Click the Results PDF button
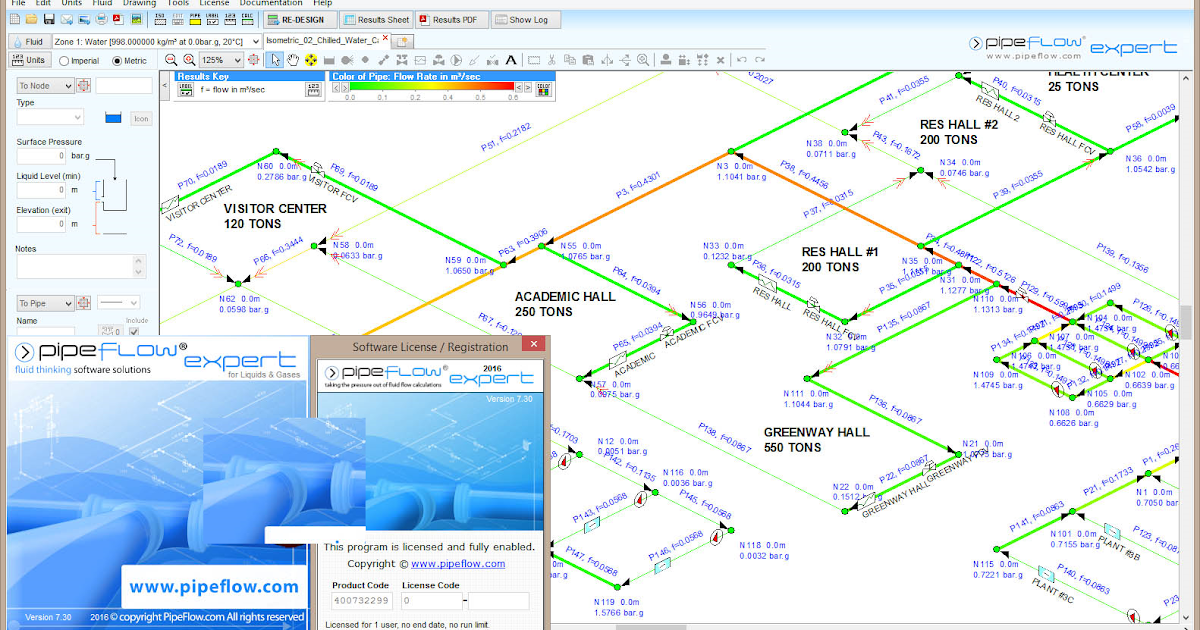1200x630 pixels. pyautogui.click(x=454, y=19)
